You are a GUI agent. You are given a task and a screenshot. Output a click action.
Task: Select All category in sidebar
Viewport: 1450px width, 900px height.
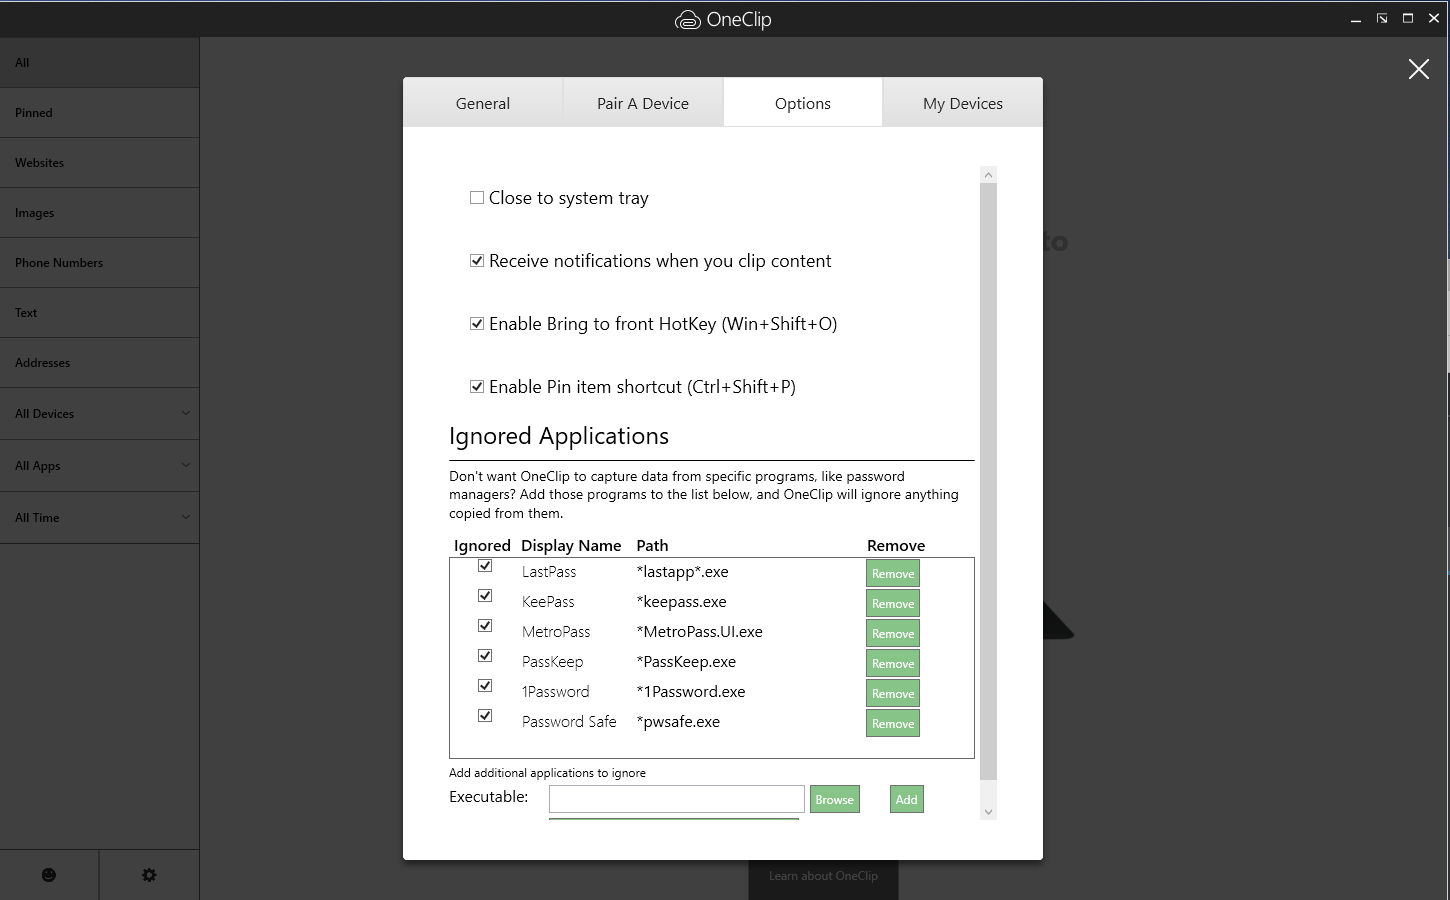[x=99, y=62]
